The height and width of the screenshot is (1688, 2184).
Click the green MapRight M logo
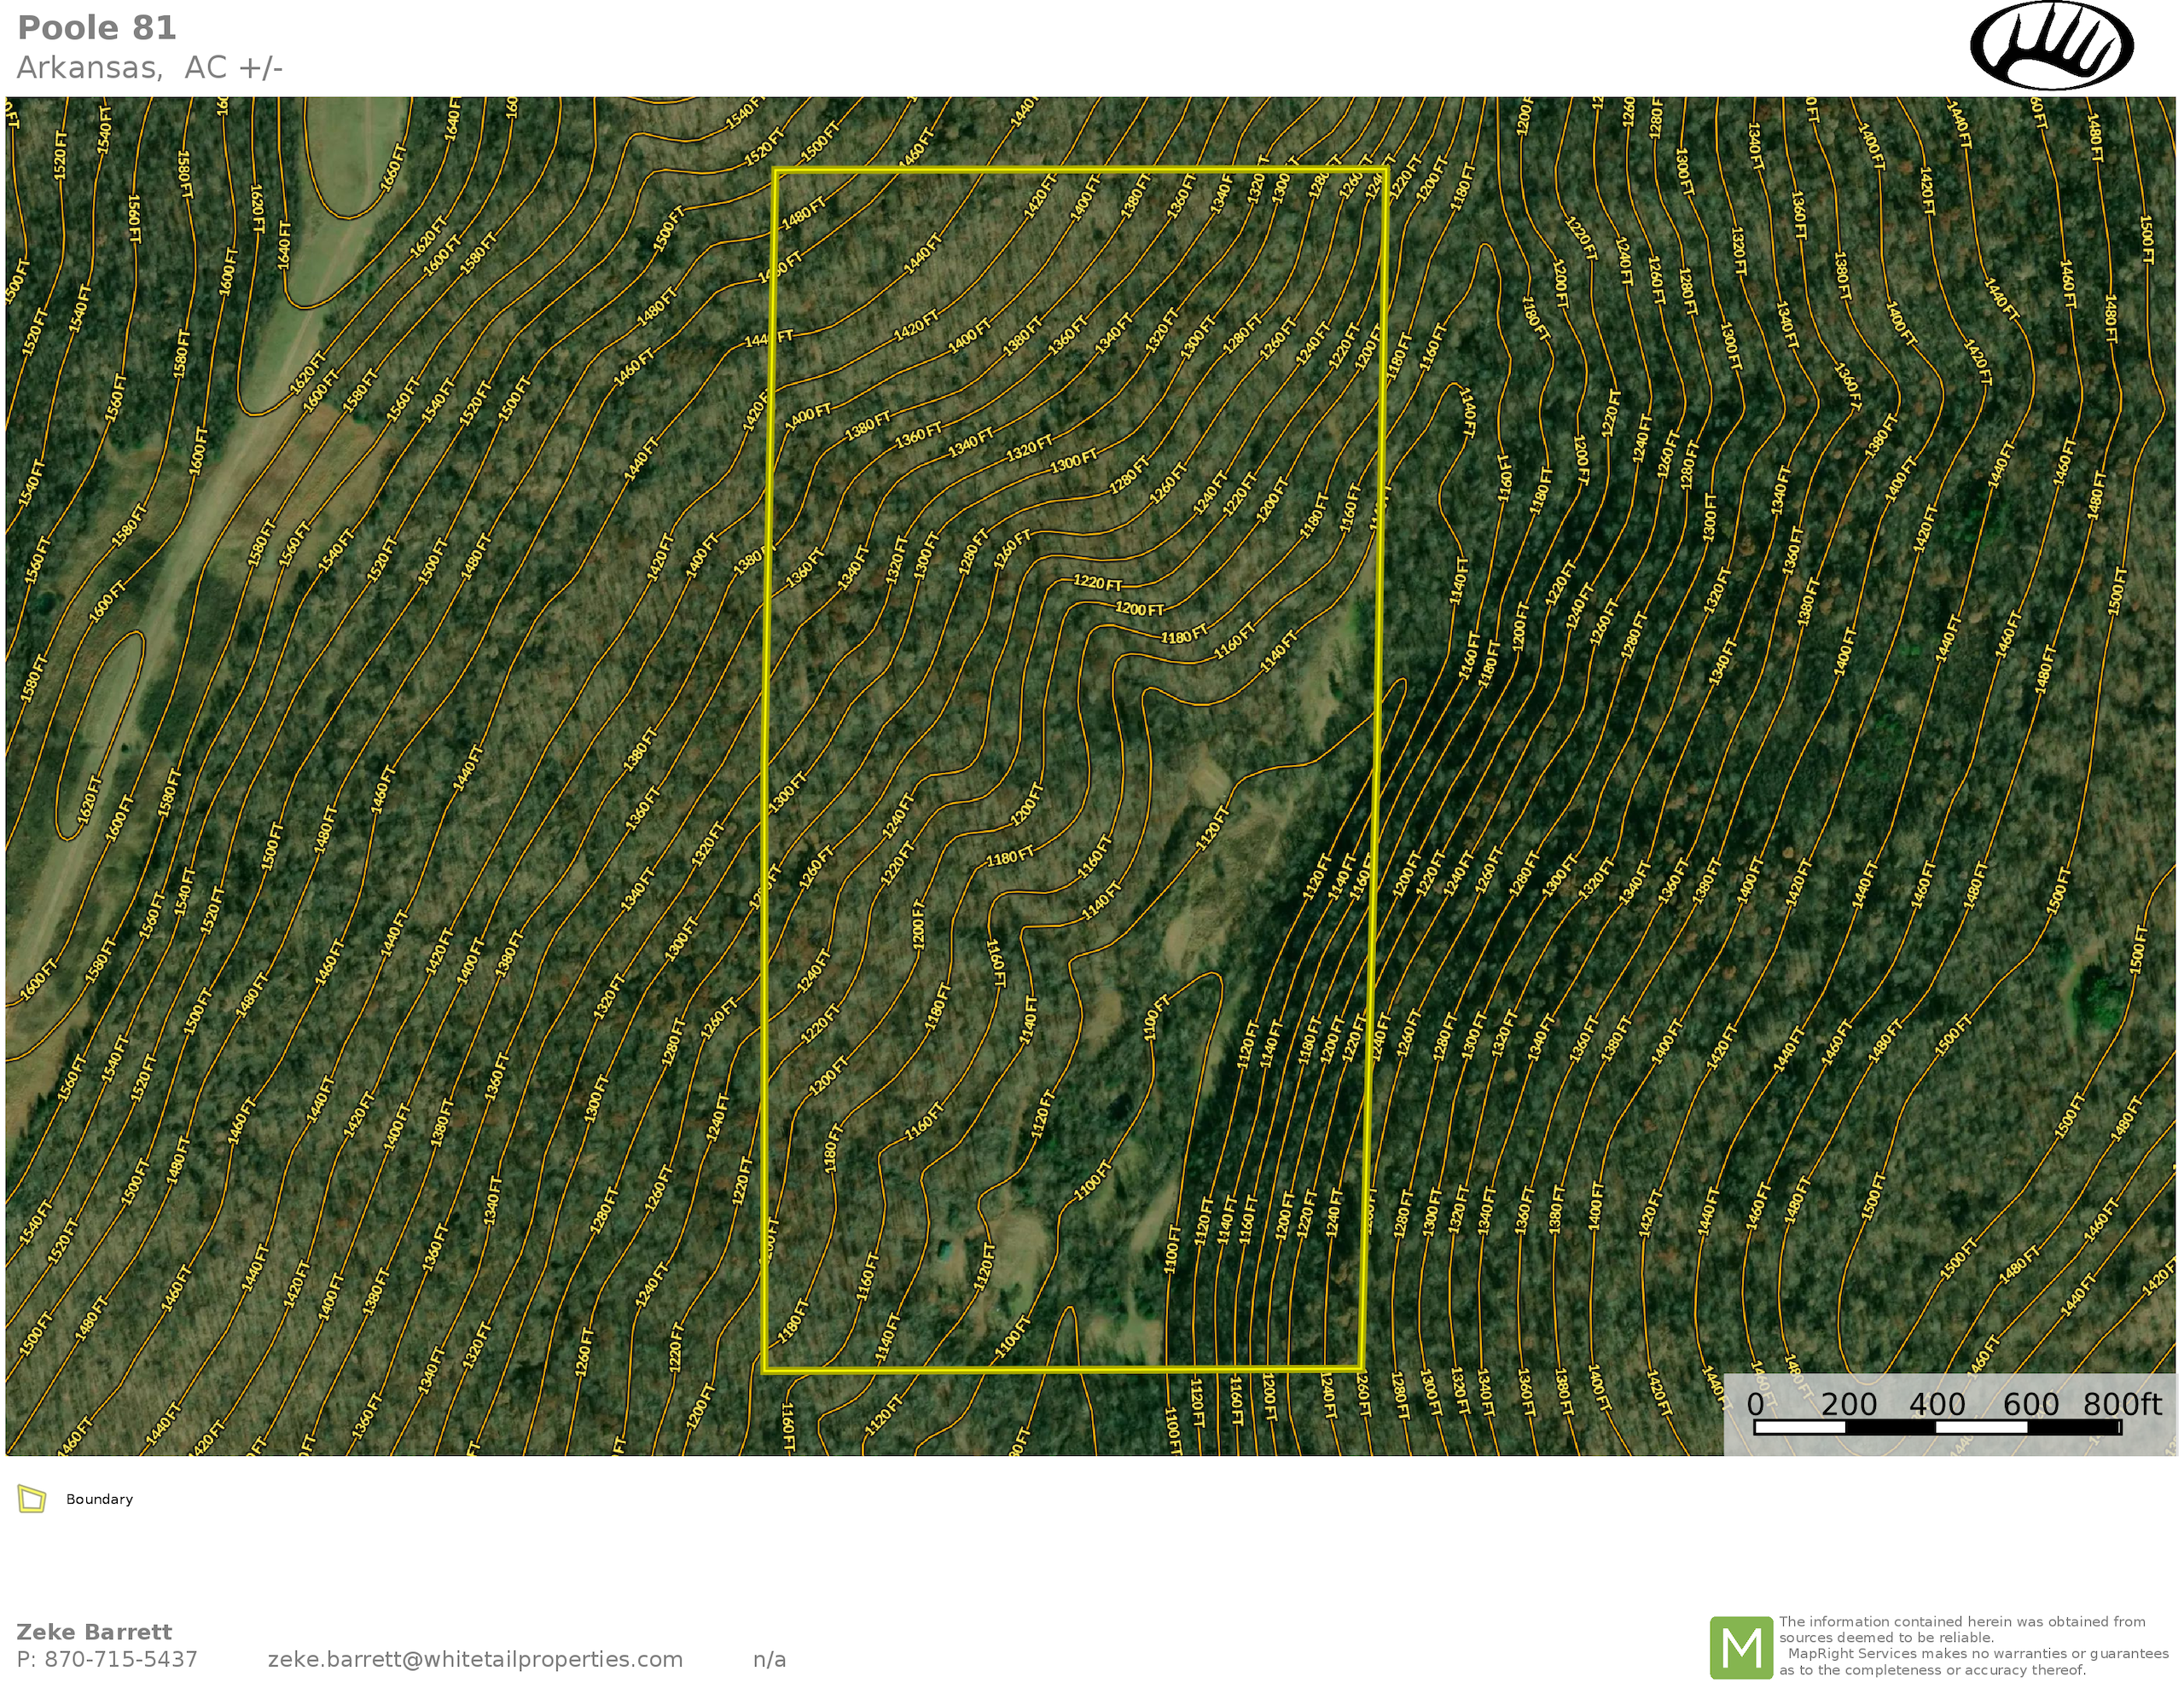click(x=1741, y=1647)
